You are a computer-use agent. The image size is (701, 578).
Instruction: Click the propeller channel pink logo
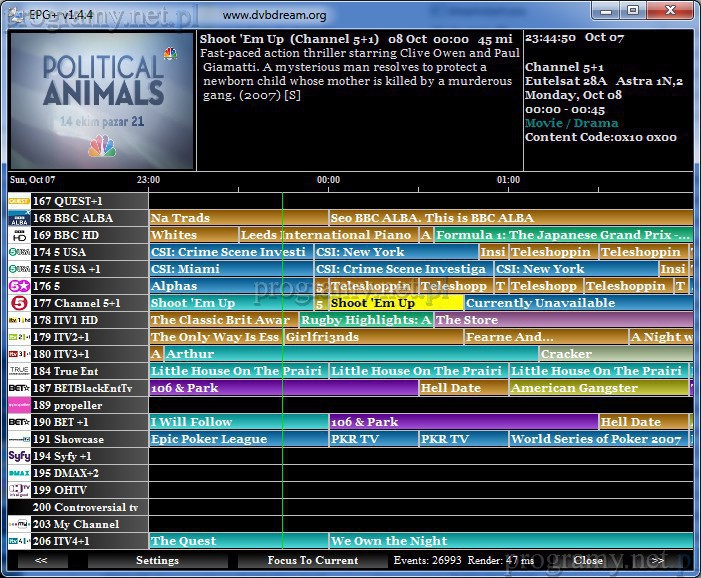18,405
